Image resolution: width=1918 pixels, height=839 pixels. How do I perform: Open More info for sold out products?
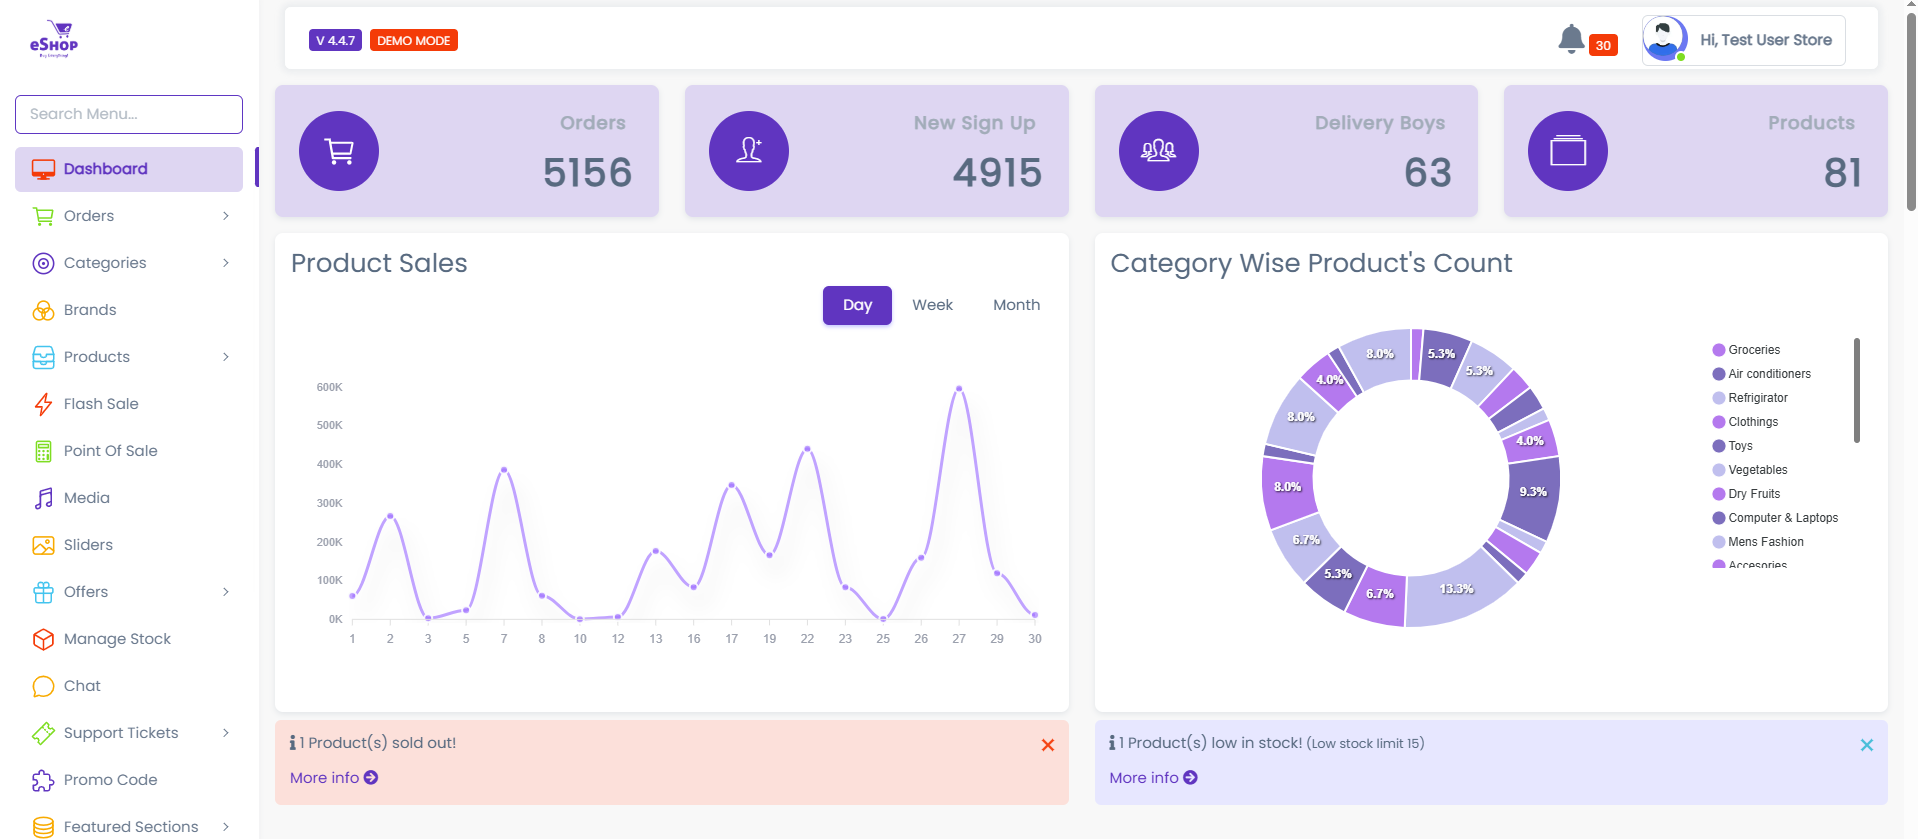point(334,778)
